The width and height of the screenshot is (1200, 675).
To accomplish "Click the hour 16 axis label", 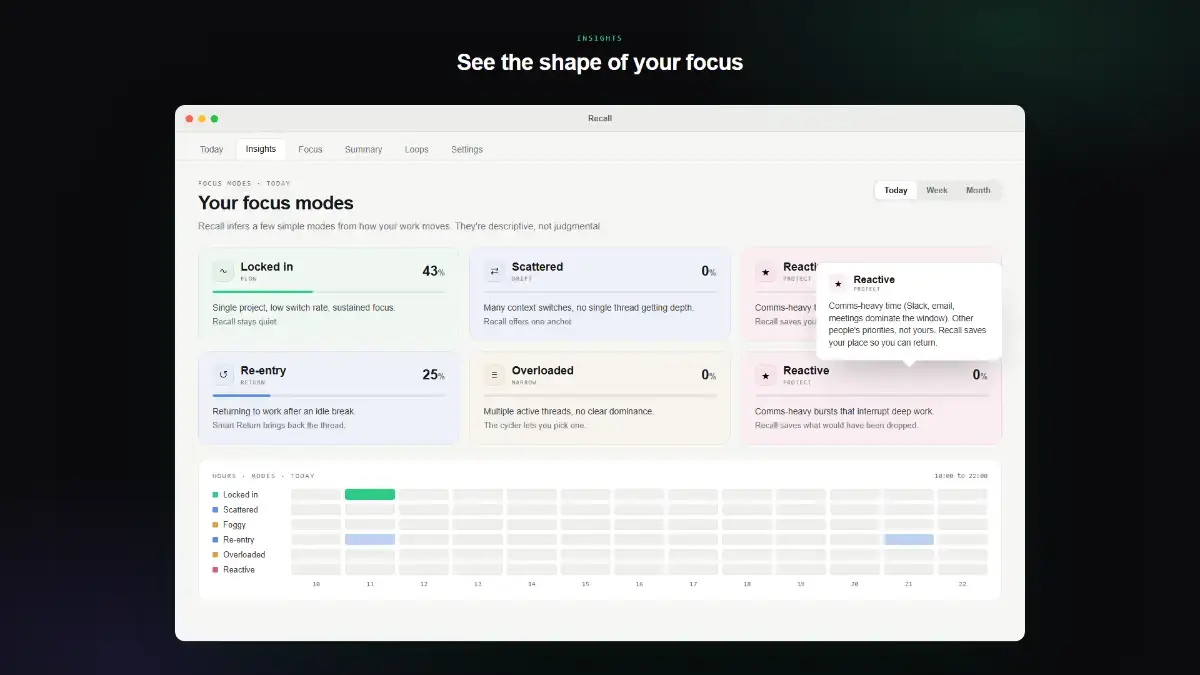I will pyautogui.click(x=639, y=584).
